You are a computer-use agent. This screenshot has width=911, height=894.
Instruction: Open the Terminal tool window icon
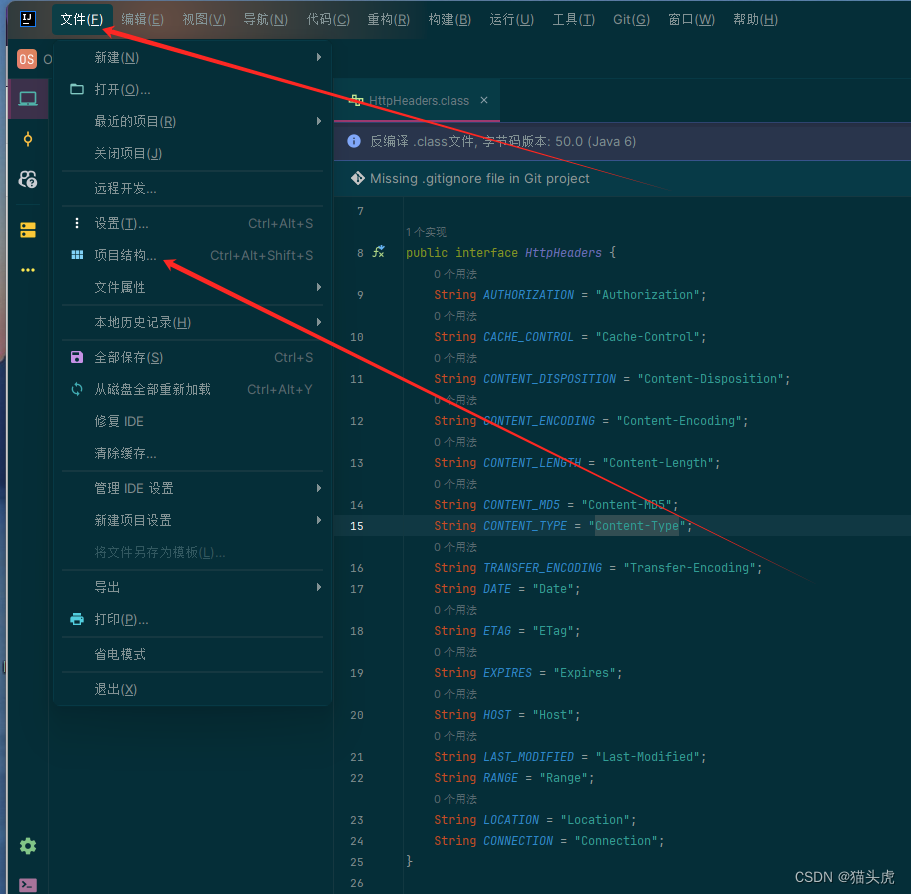(27, 885)
